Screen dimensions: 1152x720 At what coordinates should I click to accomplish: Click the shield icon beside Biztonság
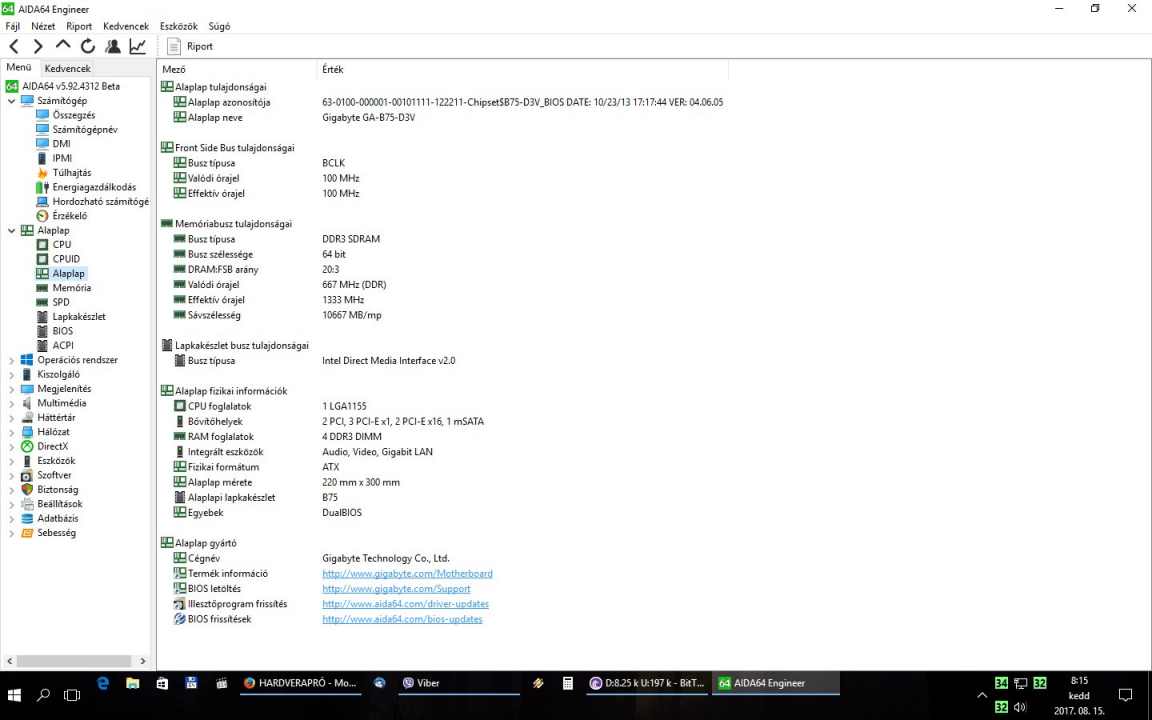point(27,489)
